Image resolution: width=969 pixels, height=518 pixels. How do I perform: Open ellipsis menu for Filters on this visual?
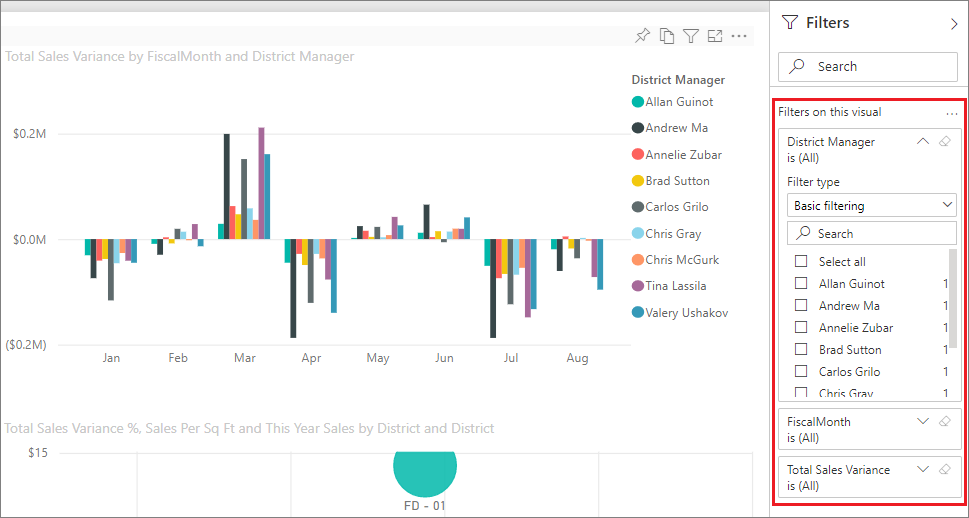tap(952, 114)
